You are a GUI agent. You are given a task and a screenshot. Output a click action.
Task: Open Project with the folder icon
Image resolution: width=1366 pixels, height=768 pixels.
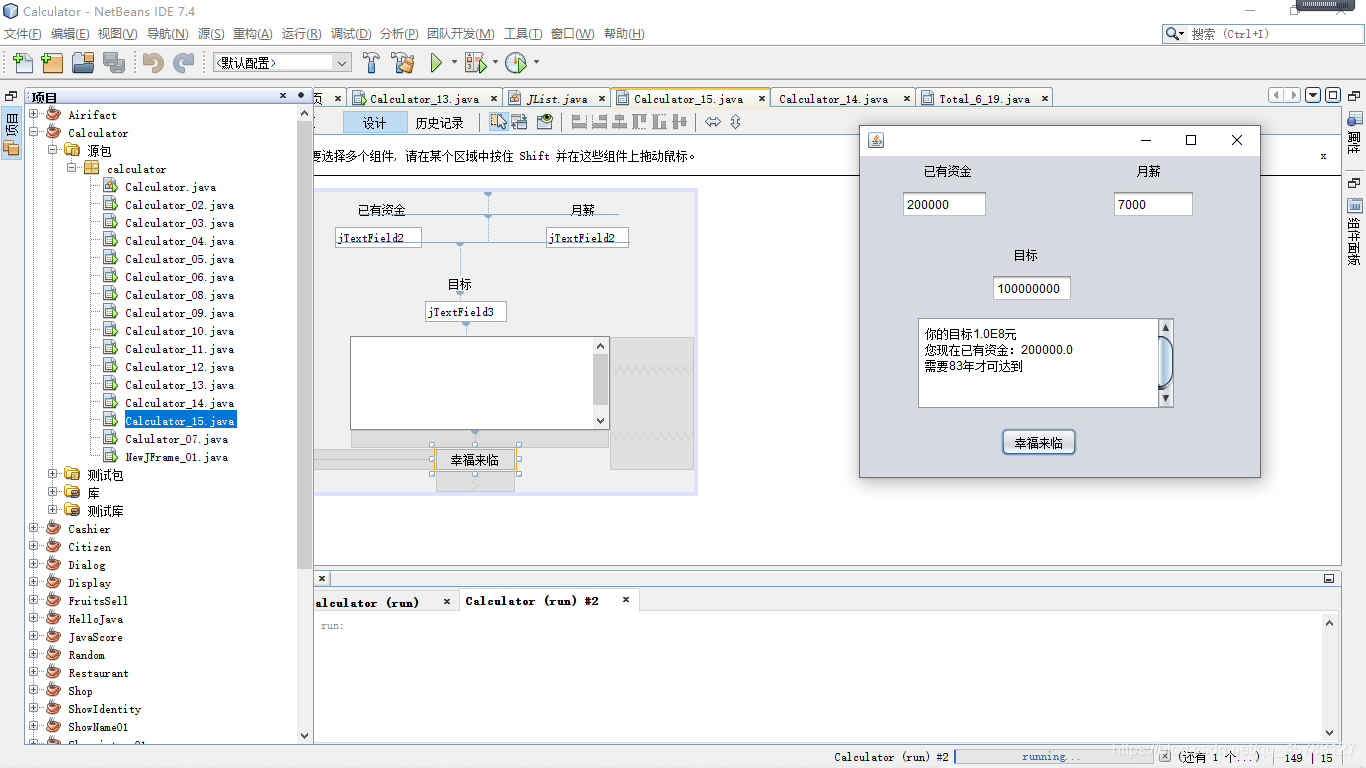tap(83, 63)
